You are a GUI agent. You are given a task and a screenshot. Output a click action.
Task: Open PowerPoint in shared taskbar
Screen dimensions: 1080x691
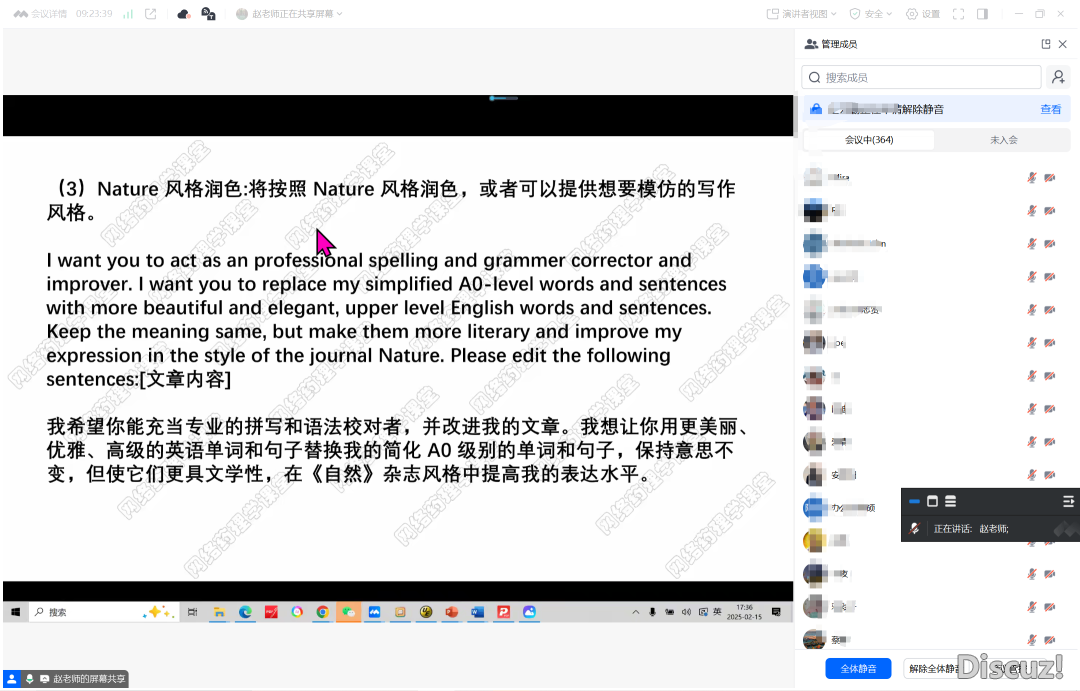(452, 612)
